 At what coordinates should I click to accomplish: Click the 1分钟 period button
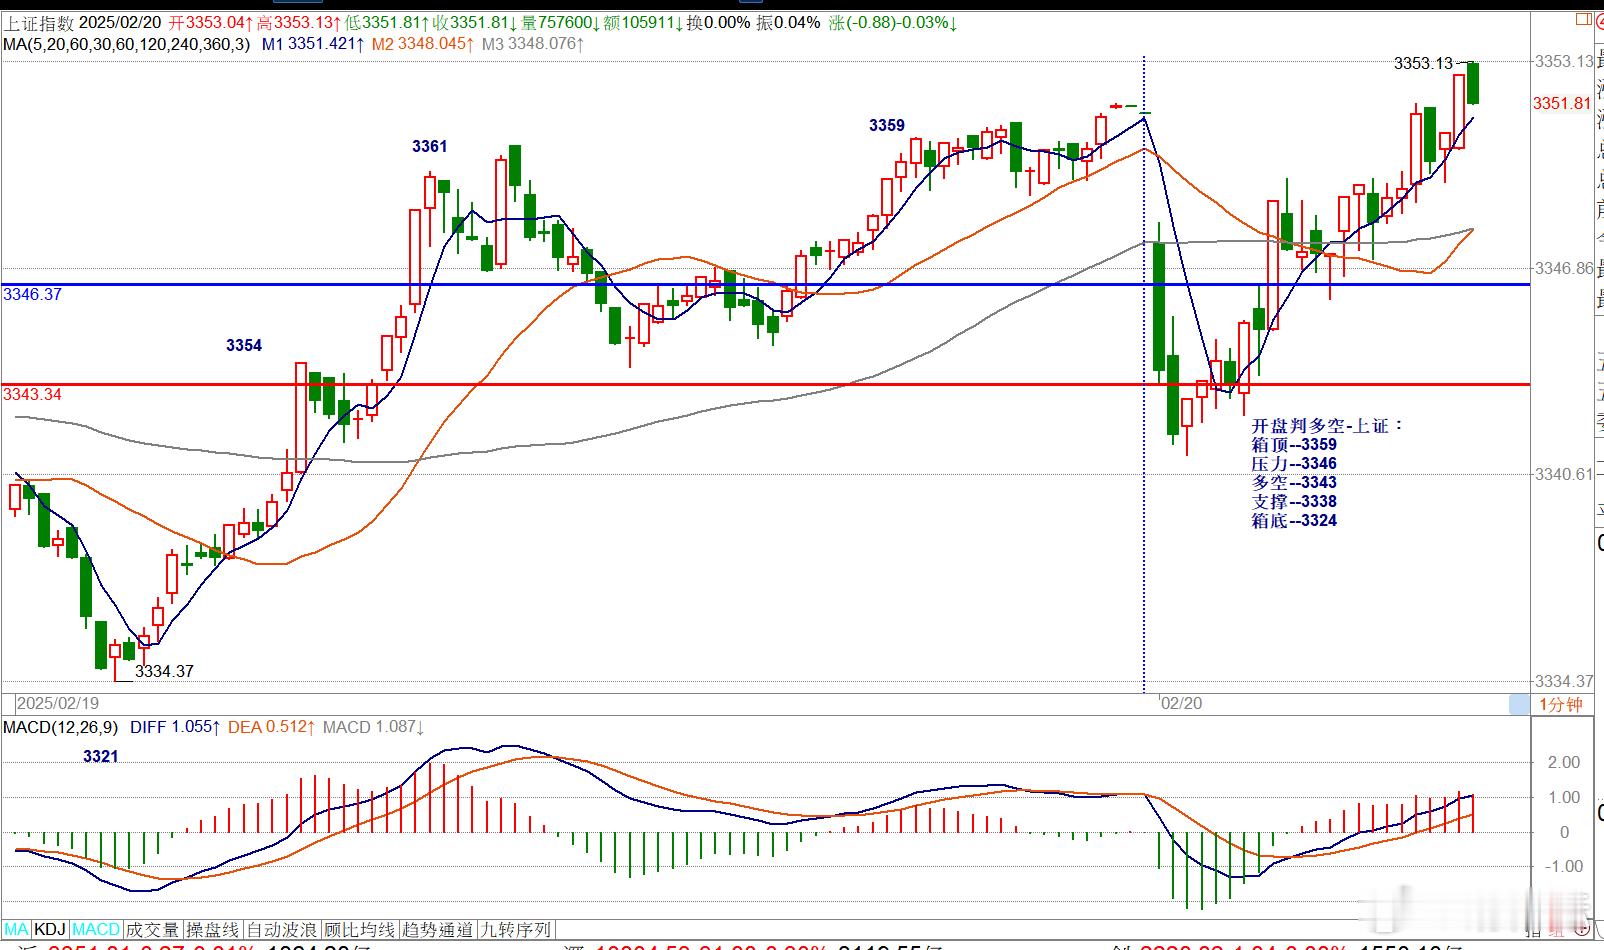pos(1560,704)
